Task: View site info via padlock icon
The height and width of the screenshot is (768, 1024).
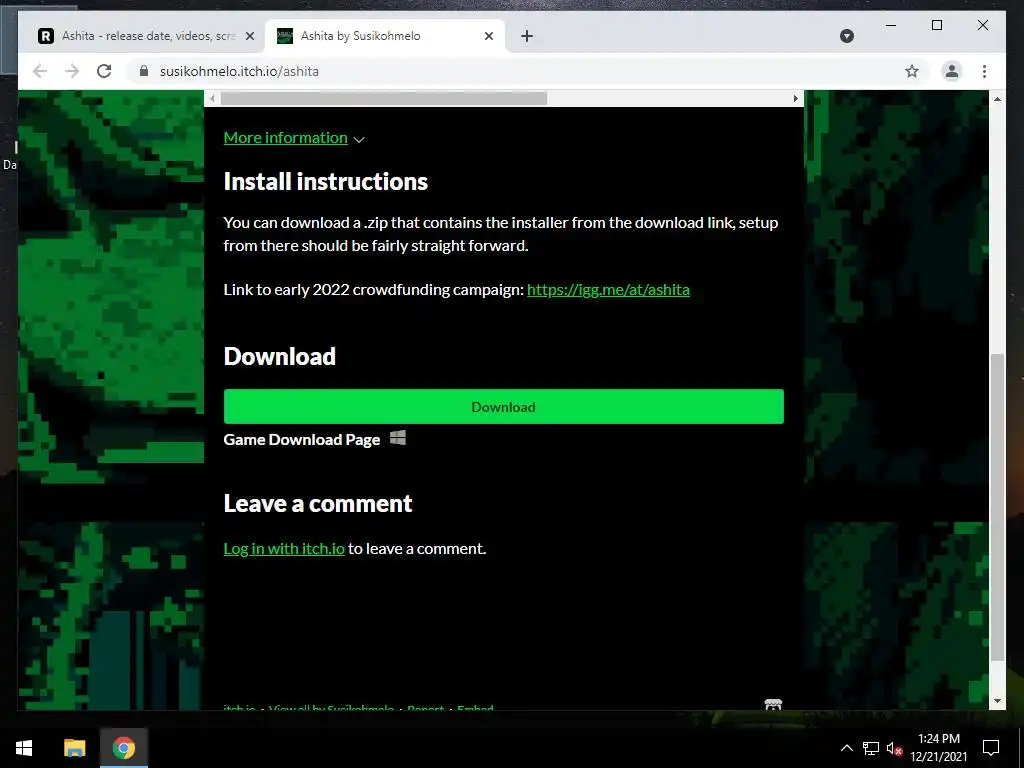Action: (x=144, y=71)
